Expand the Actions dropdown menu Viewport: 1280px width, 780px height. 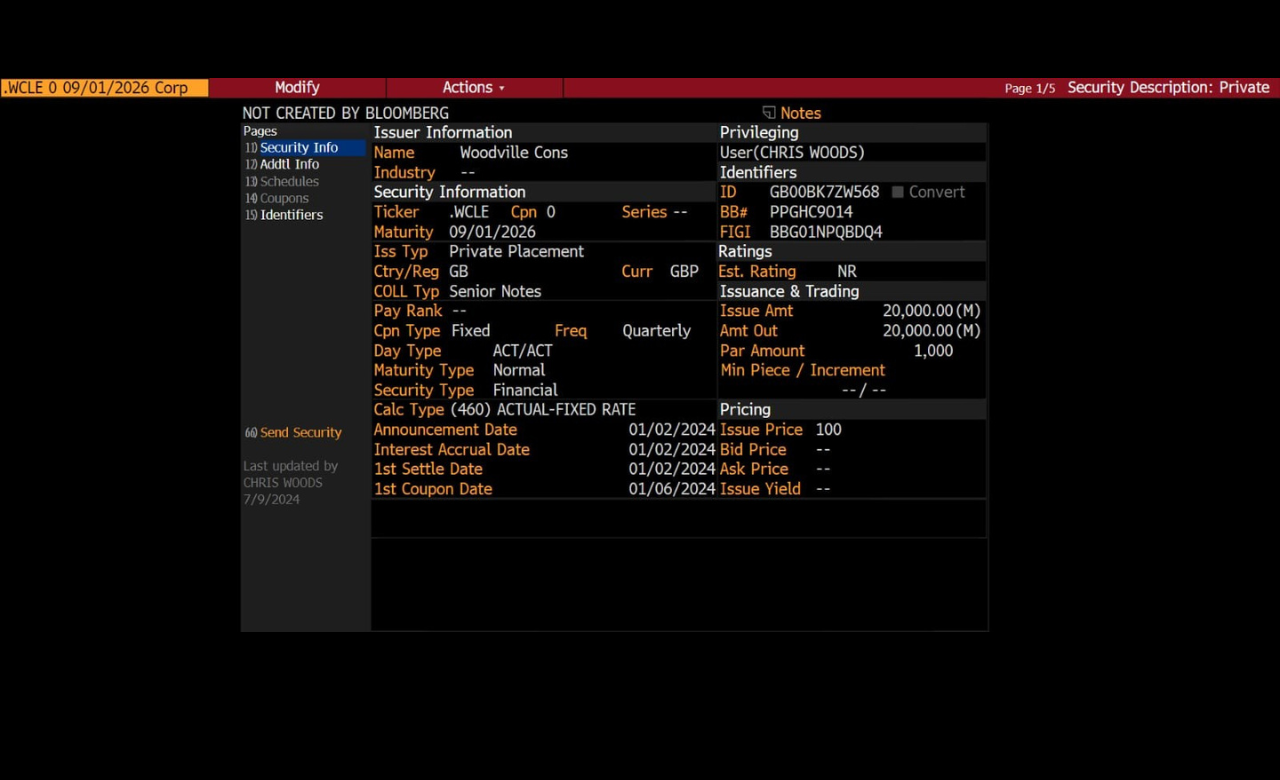pos(474,88)
